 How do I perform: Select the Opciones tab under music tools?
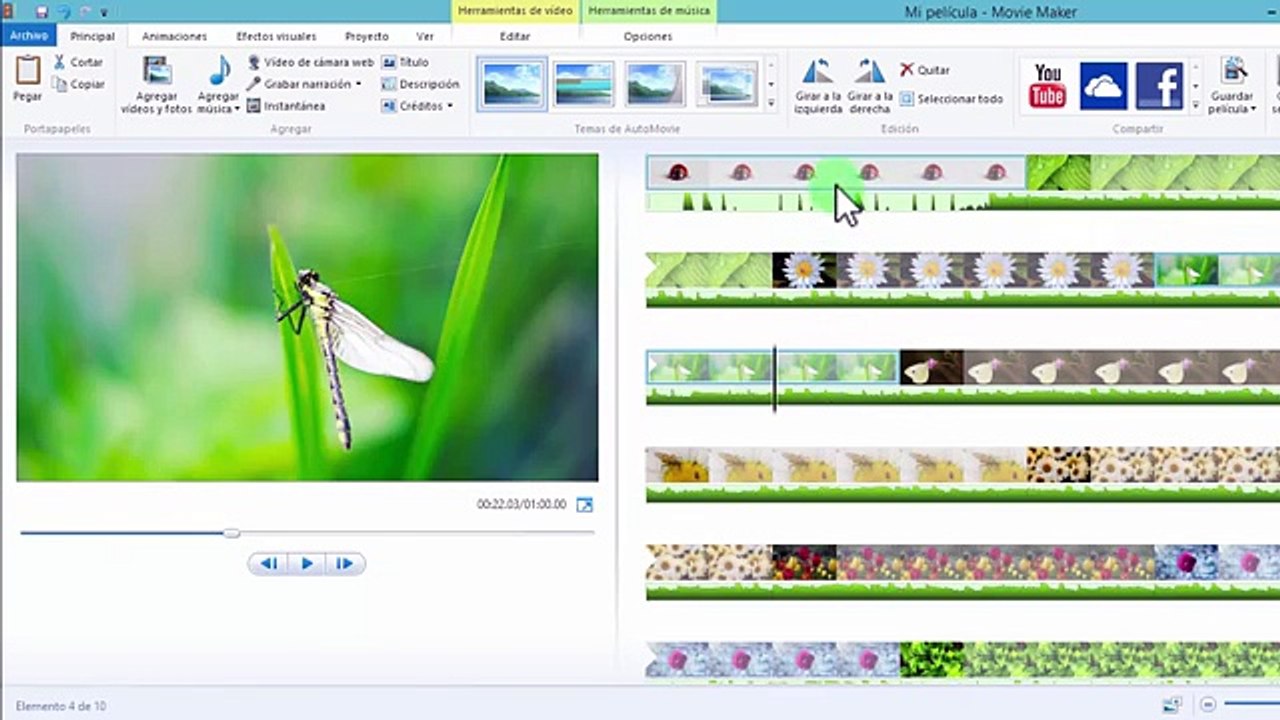pyautogui.click(x=648, y=36)
